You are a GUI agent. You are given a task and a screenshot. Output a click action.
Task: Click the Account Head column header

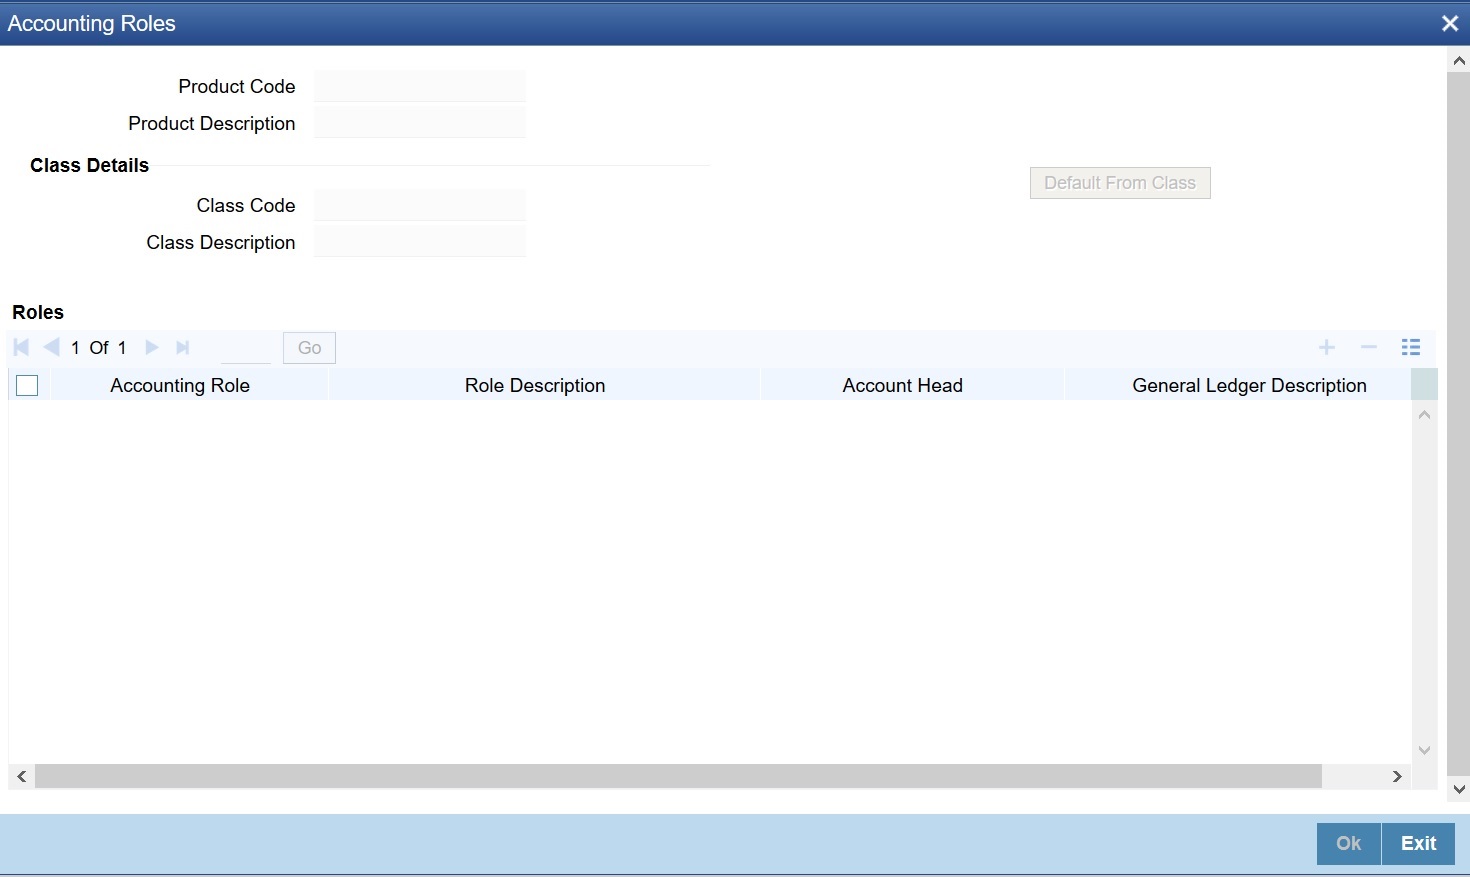[x=903, y=385]
